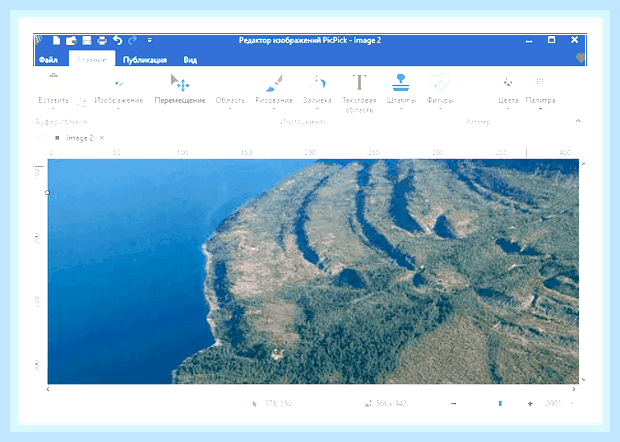Expand the Штампы dropdown arrow
Screen dimensions: 620x442
(401, 108)
